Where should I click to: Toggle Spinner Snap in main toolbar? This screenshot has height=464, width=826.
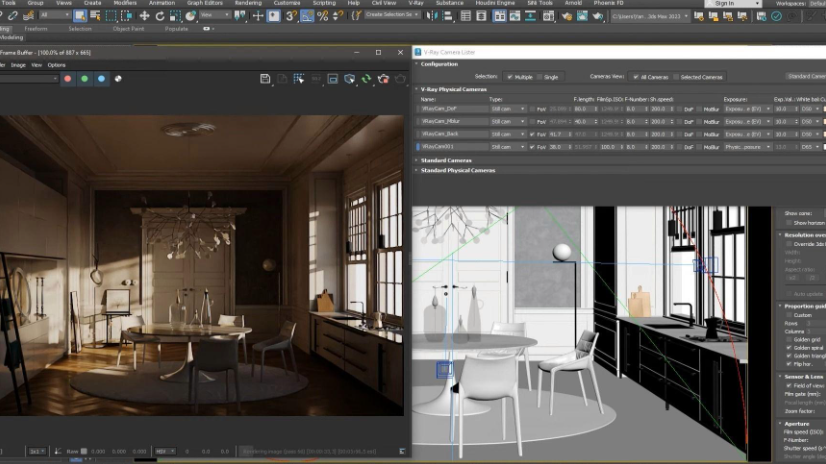[x=338, y=16]
